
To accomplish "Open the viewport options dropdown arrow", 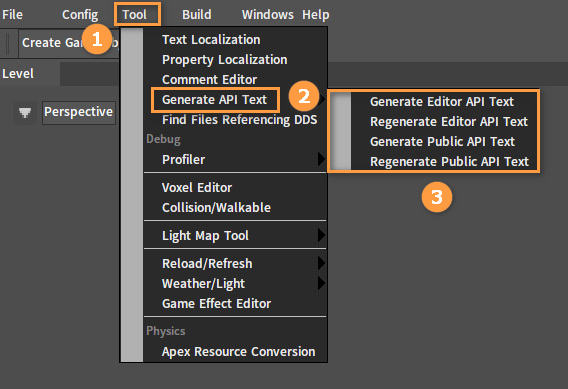I will coord(25,113).
